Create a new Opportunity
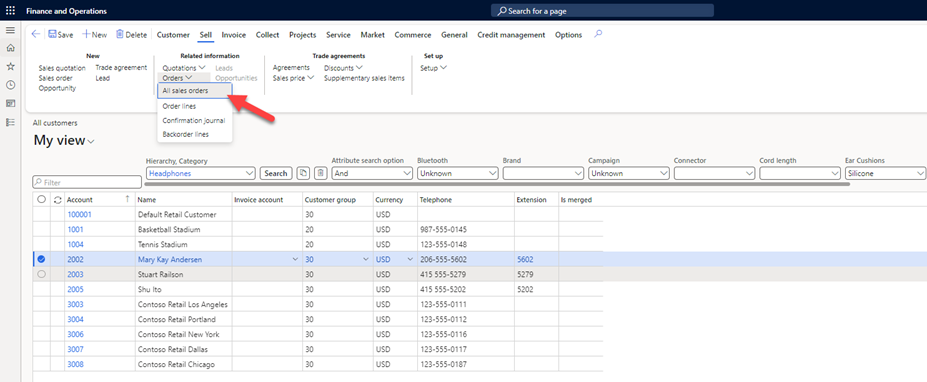The height and width of the screenshot is (382, 927). tap(57, 88)
